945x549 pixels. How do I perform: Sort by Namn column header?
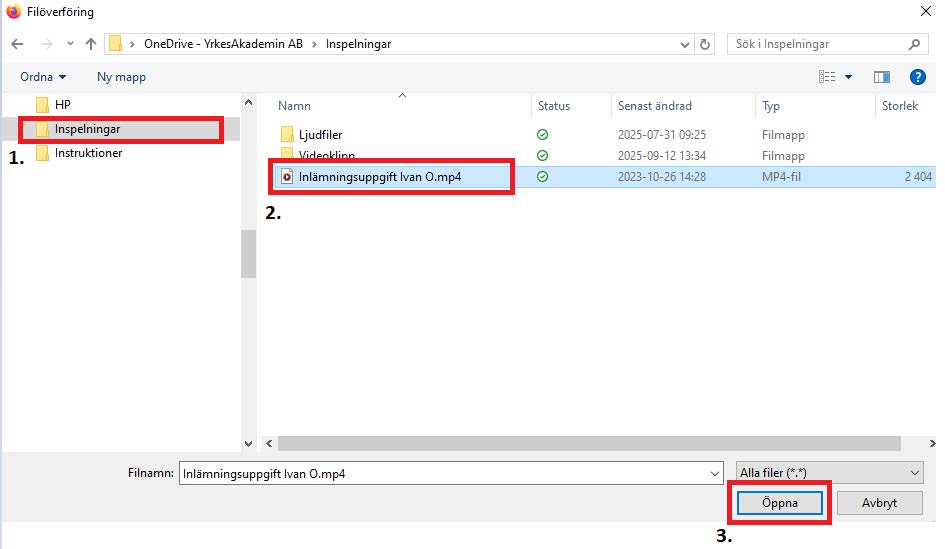click(x=294, y=106)
